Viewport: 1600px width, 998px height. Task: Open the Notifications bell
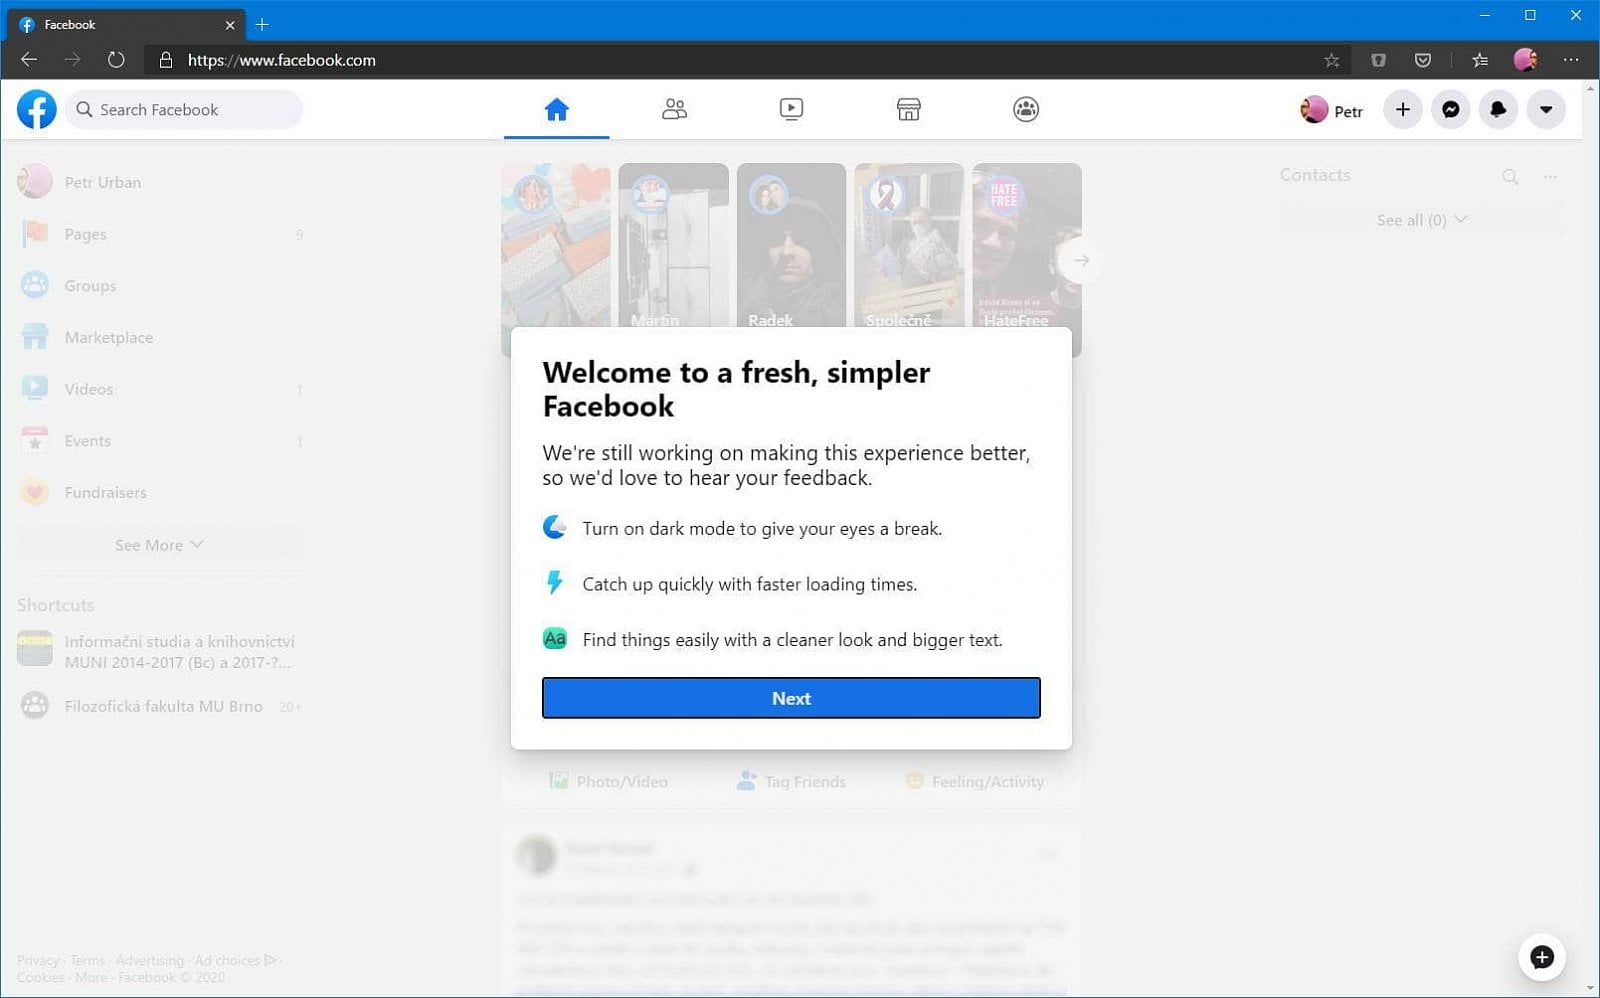pyautogui.click(x=1498, y=110)
